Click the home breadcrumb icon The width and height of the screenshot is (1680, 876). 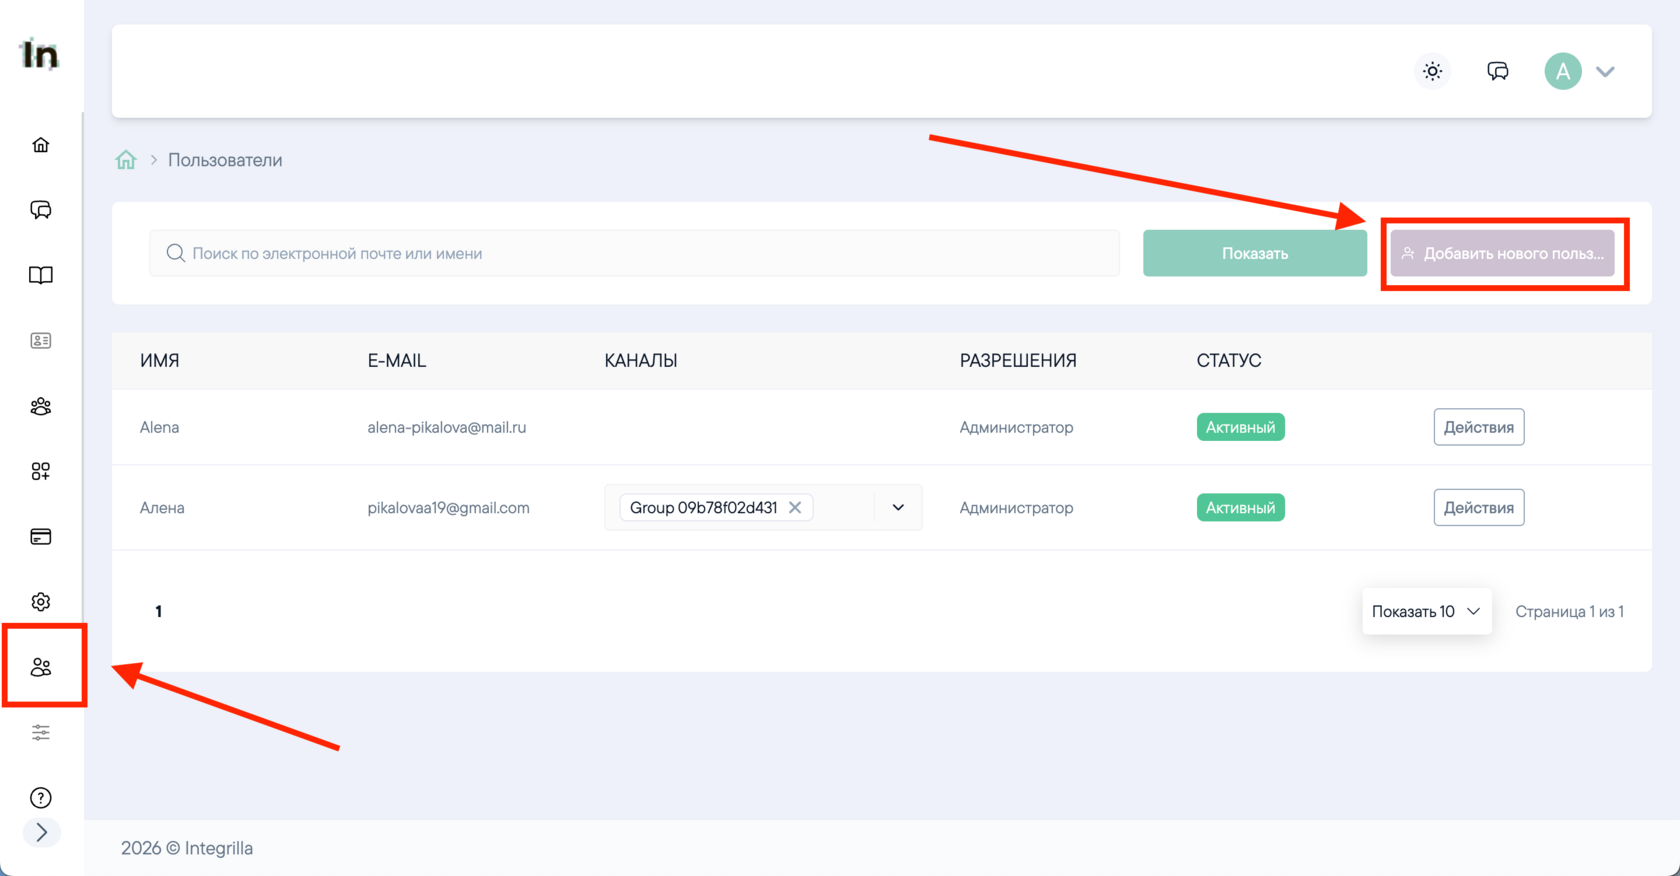(x=126, y=160)
